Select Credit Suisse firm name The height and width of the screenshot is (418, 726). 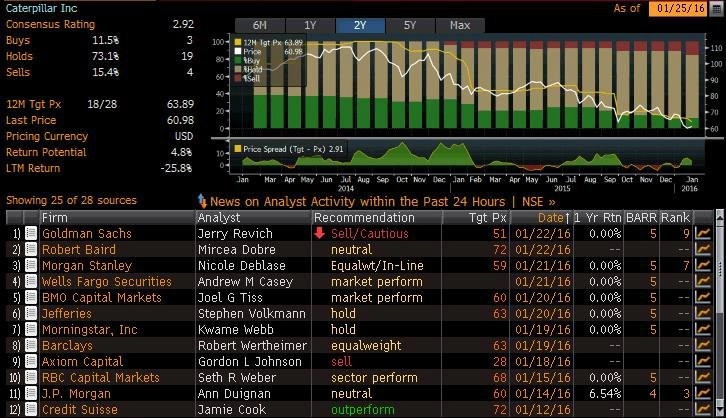point(80,410)
